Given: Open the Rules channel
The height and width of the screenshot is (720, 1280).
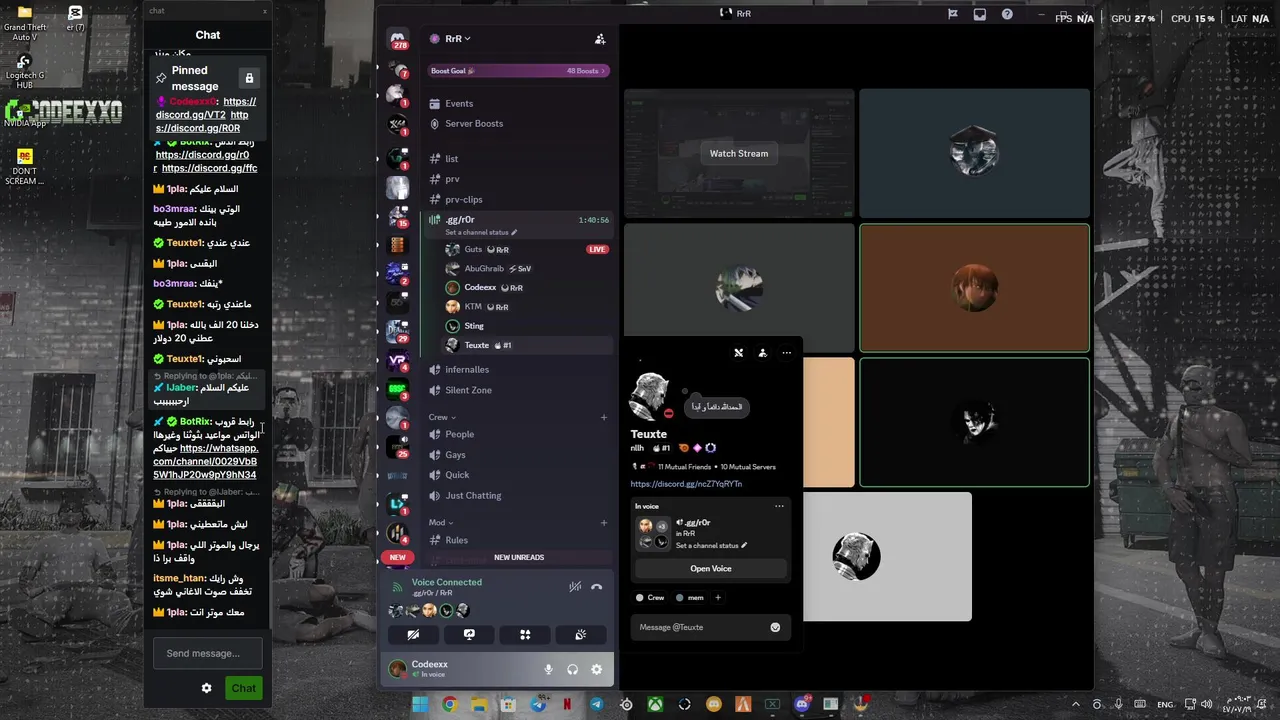Looking at the screenshot, I should tap(456, 540).
